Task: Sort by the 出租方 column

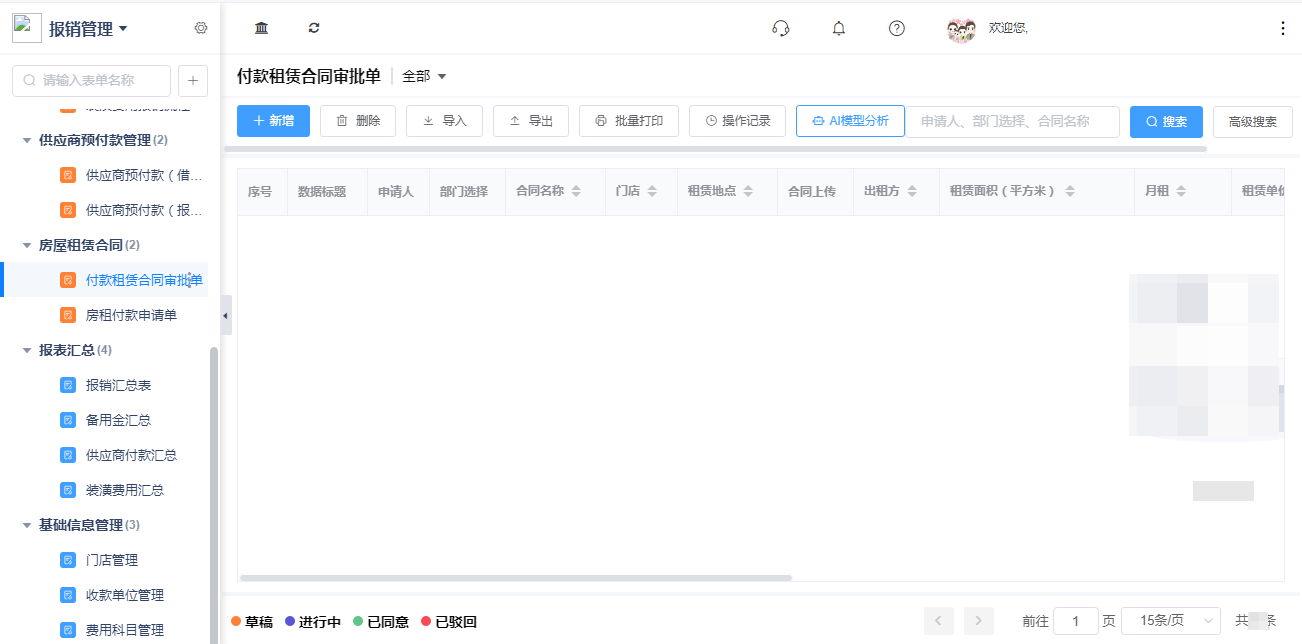Action: point(913,191)
